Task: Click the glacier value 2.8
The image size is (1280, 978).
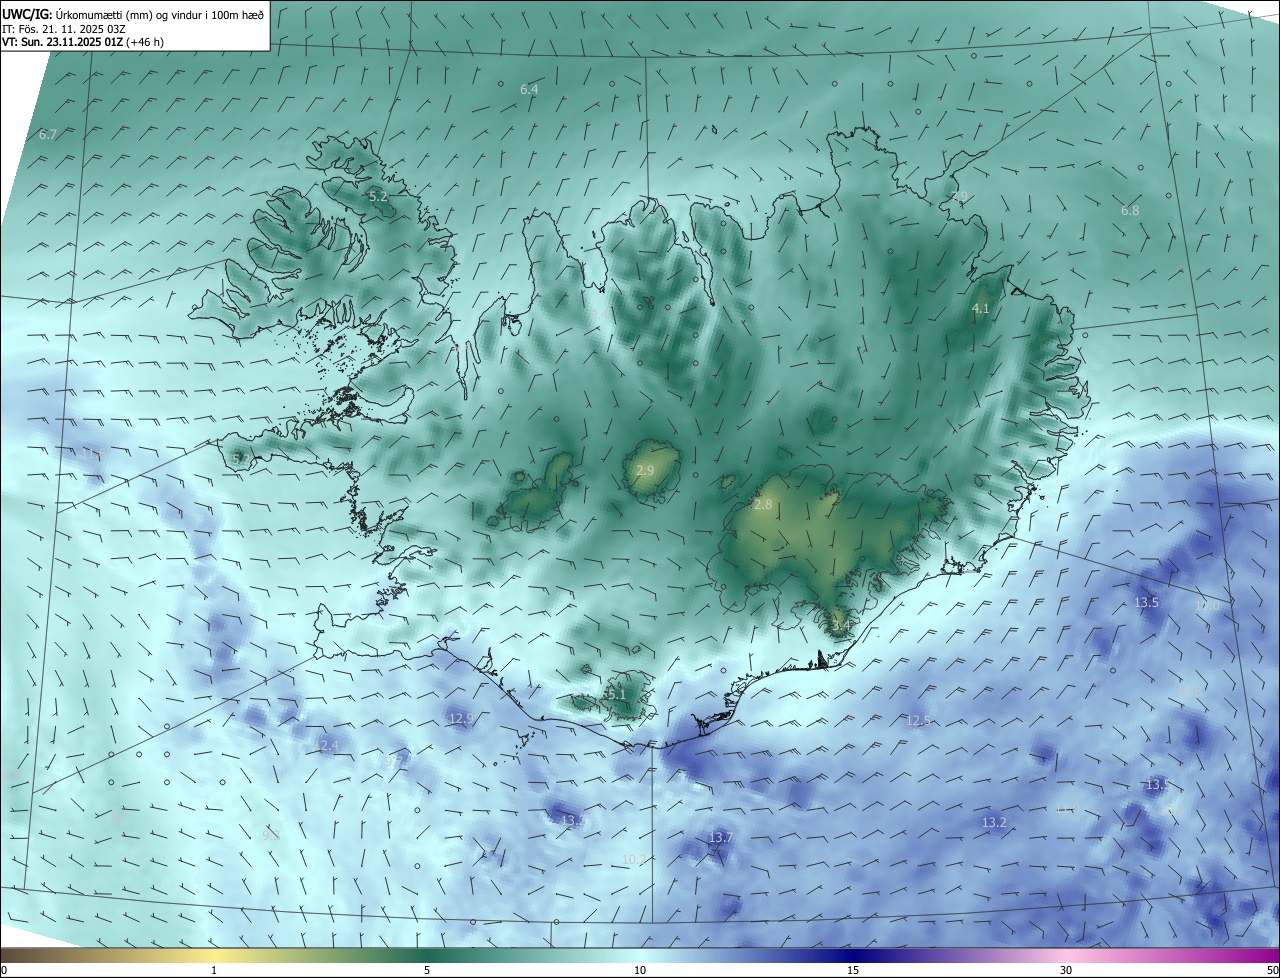Action: [763, 505]
